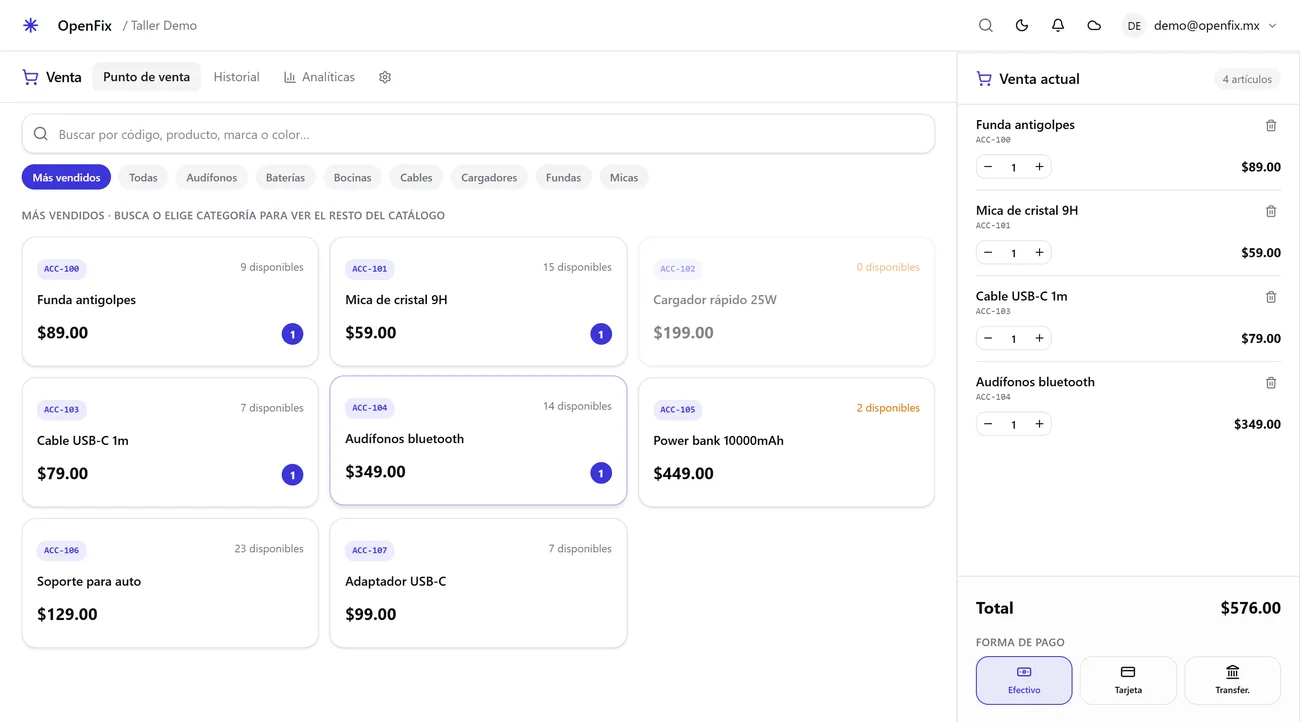Open the search icon in top bar
Image resolution: width=1300 pixels, height=722 pixels.
[x=985, y=26]
